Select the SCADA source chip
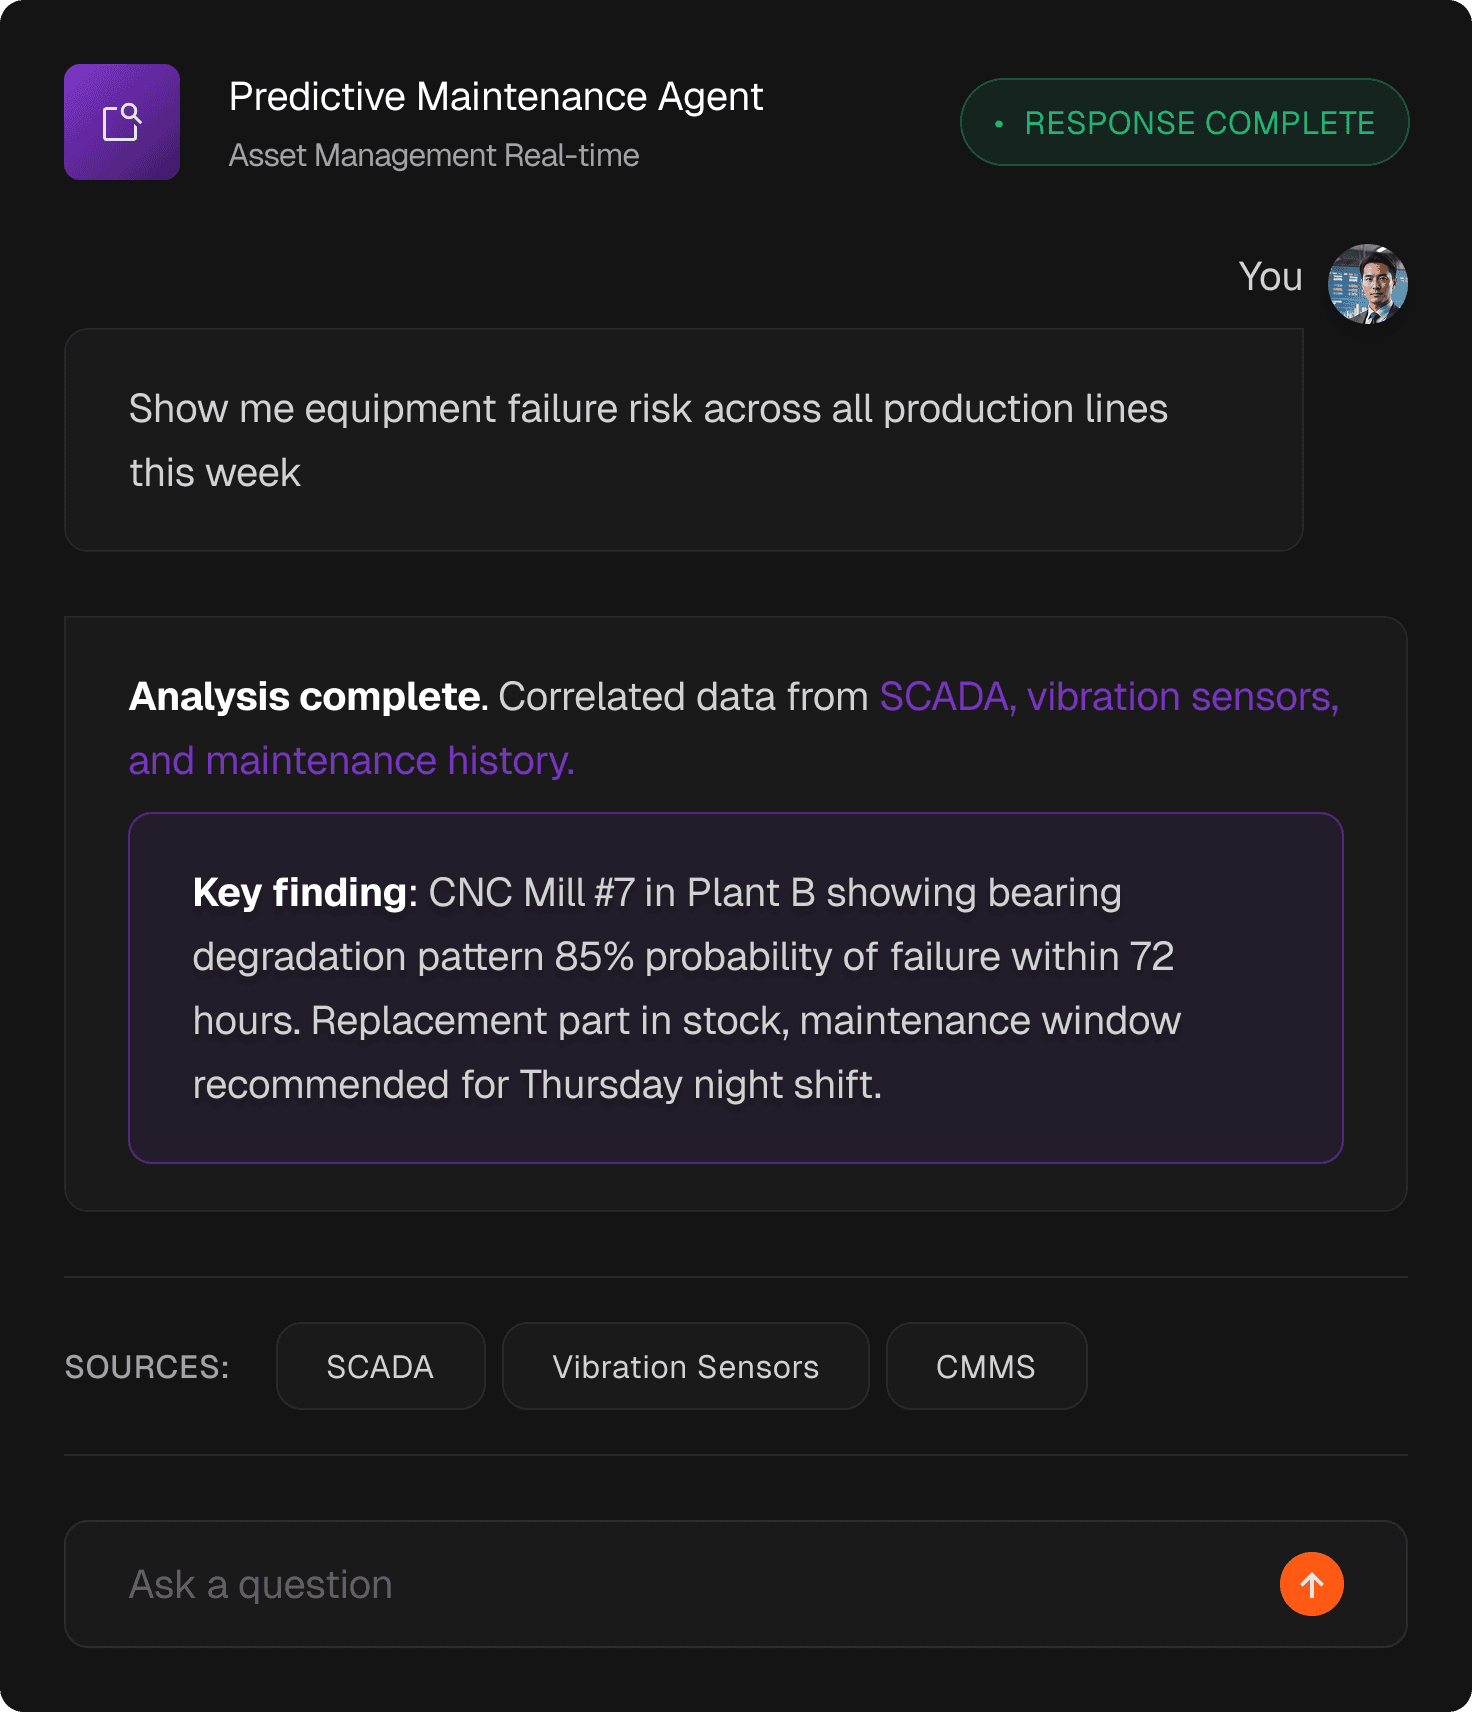The width and height of the screenshot is (1472, 1712). 380,1366
